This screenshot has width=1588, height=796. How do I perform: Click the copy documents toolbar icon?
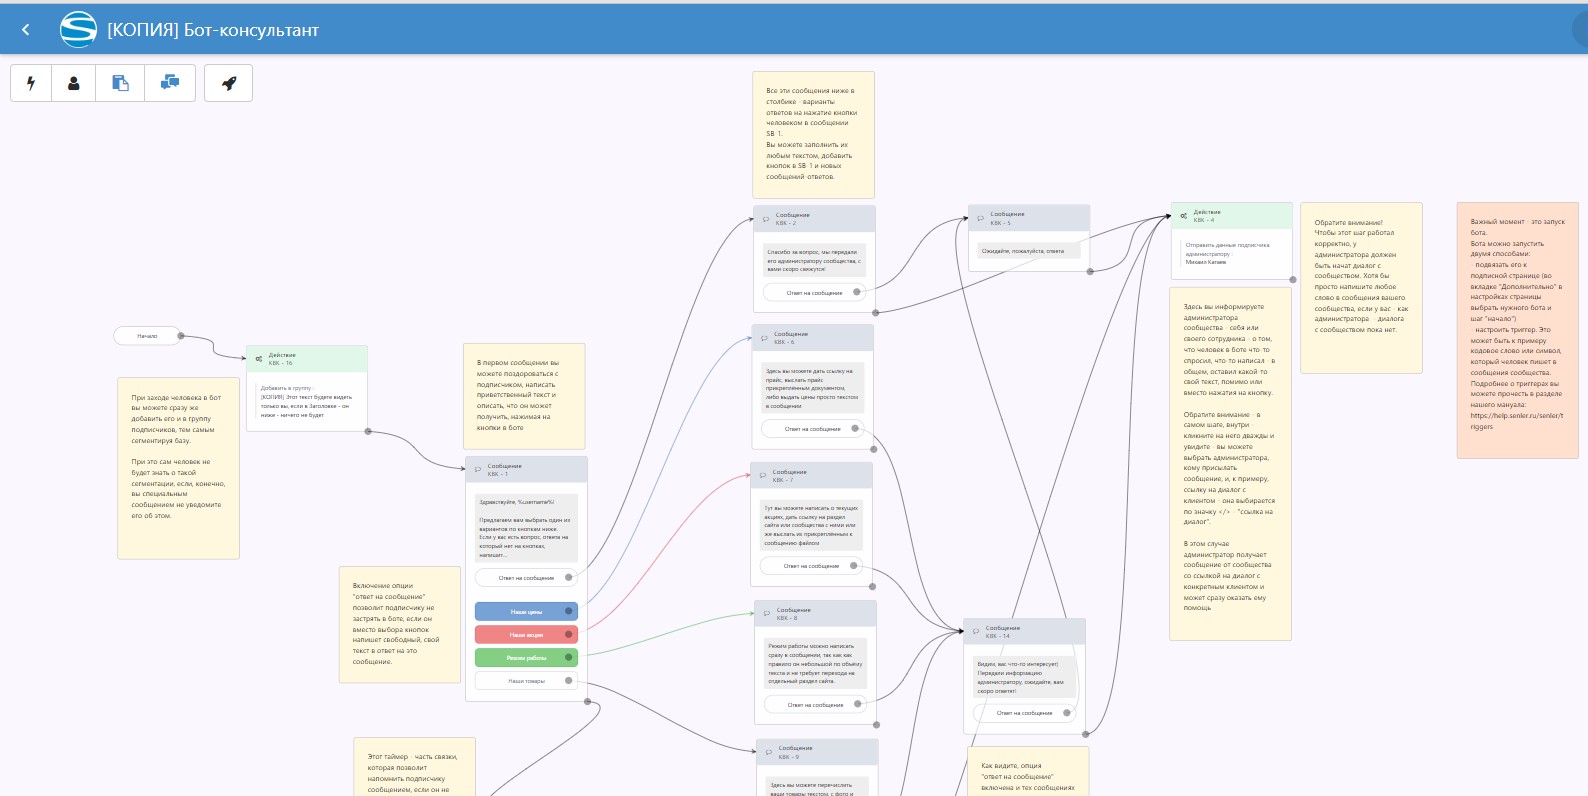(x=120, y=83)
